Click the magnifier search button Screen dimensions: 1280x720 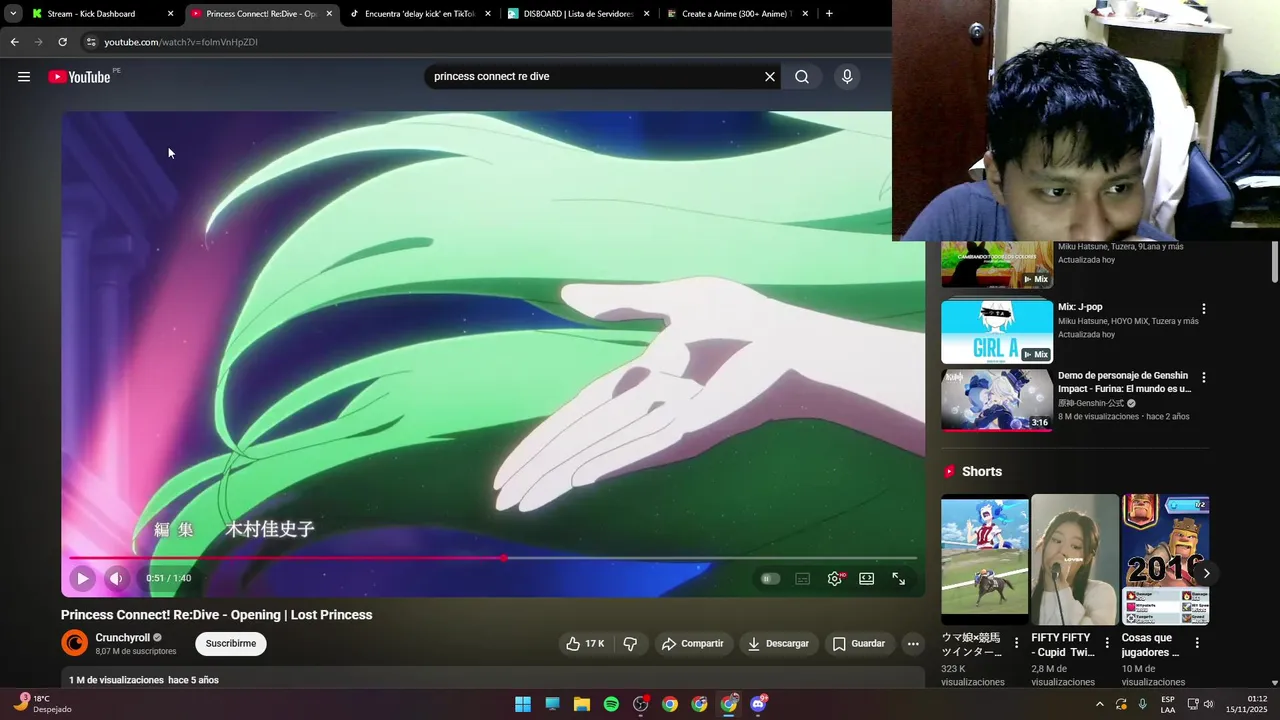tap(802, 77)
